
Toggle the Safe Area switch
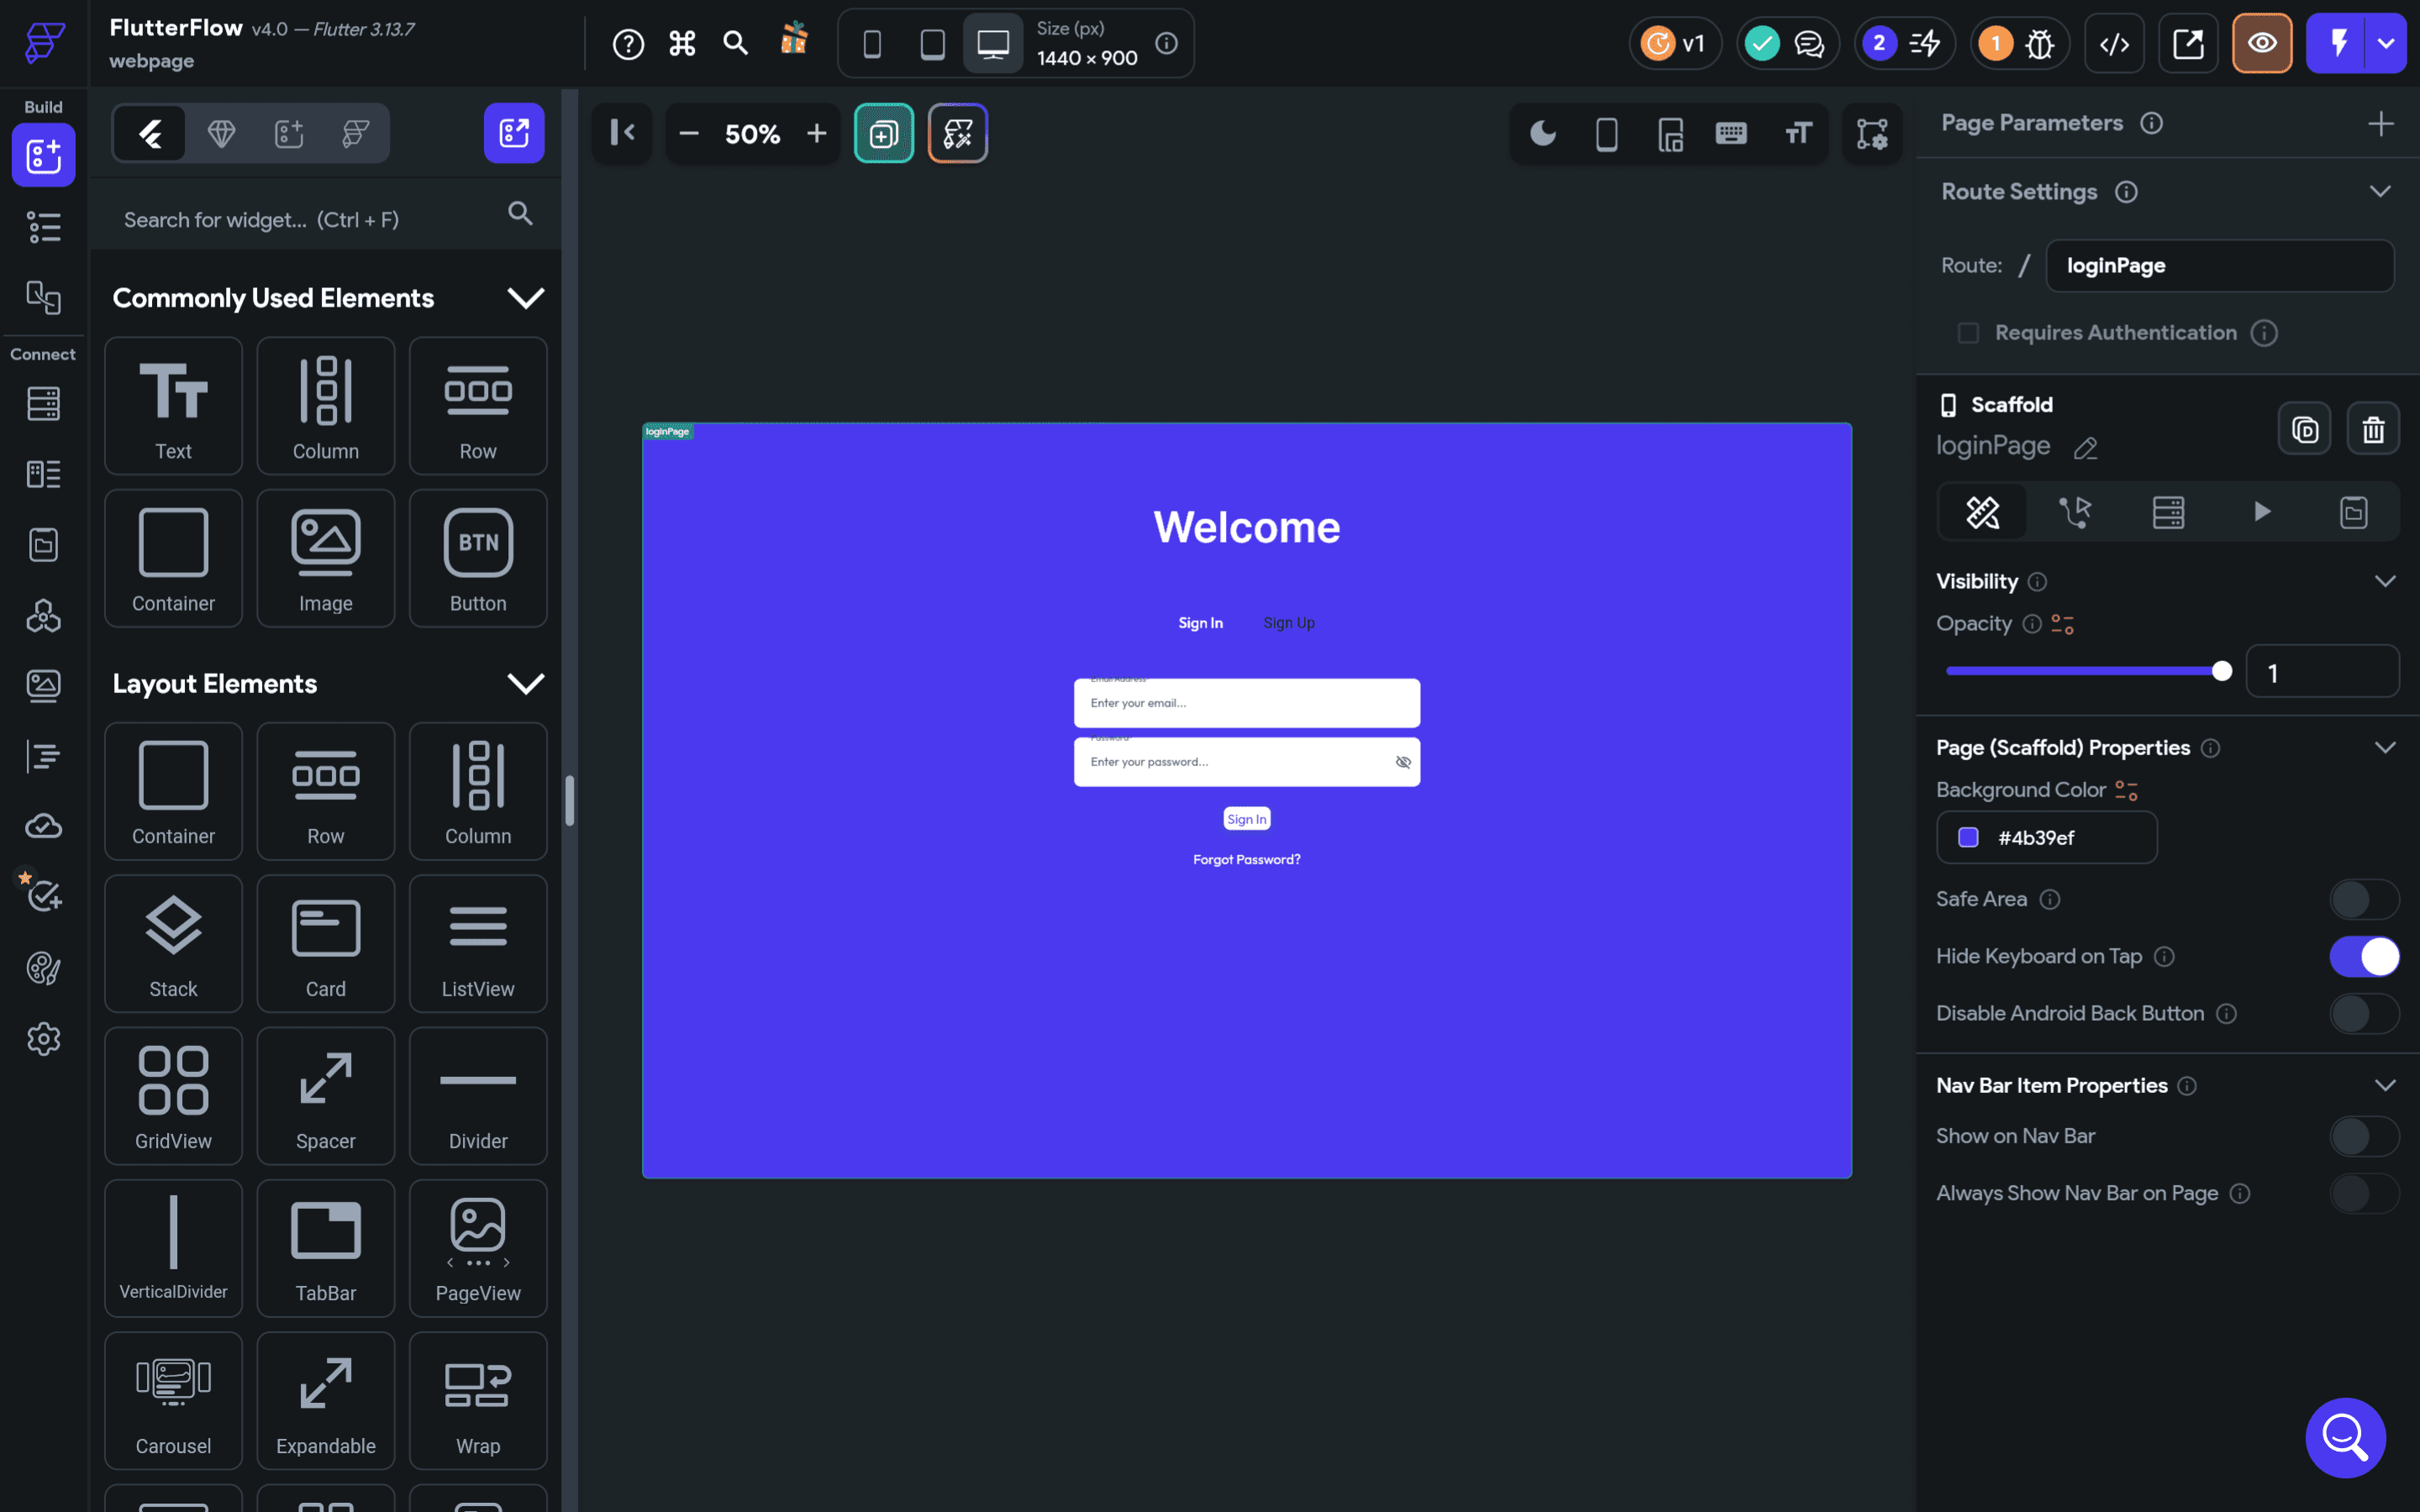pos(2364,900)
